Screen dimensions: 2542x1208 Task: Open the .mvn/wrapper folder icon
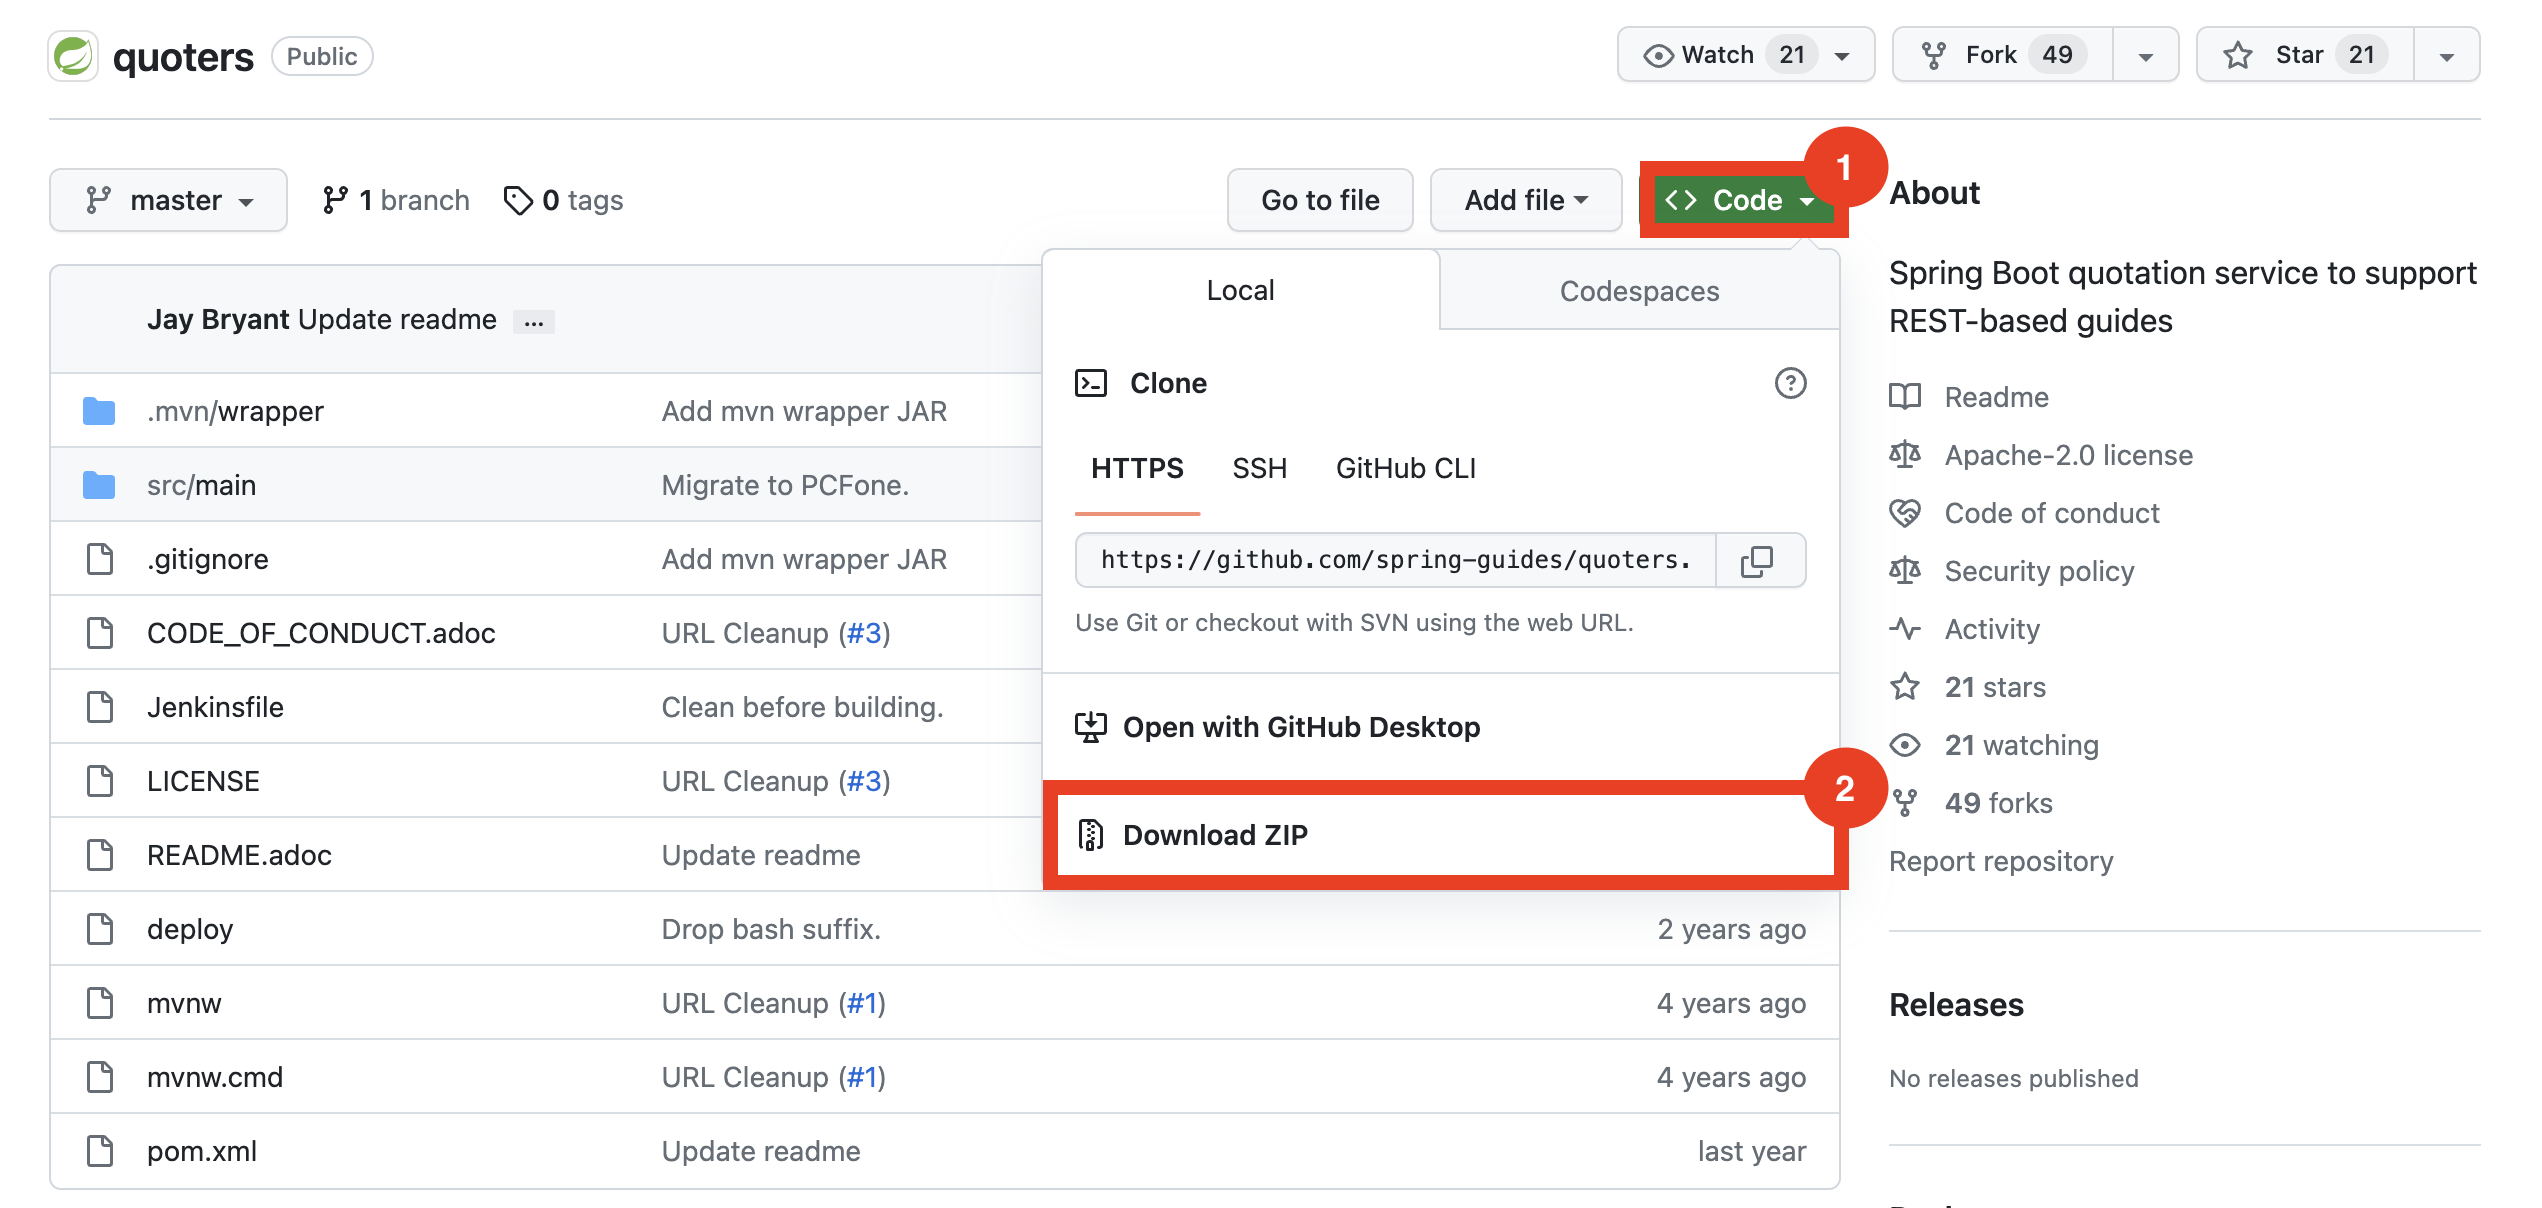[99, 411]
